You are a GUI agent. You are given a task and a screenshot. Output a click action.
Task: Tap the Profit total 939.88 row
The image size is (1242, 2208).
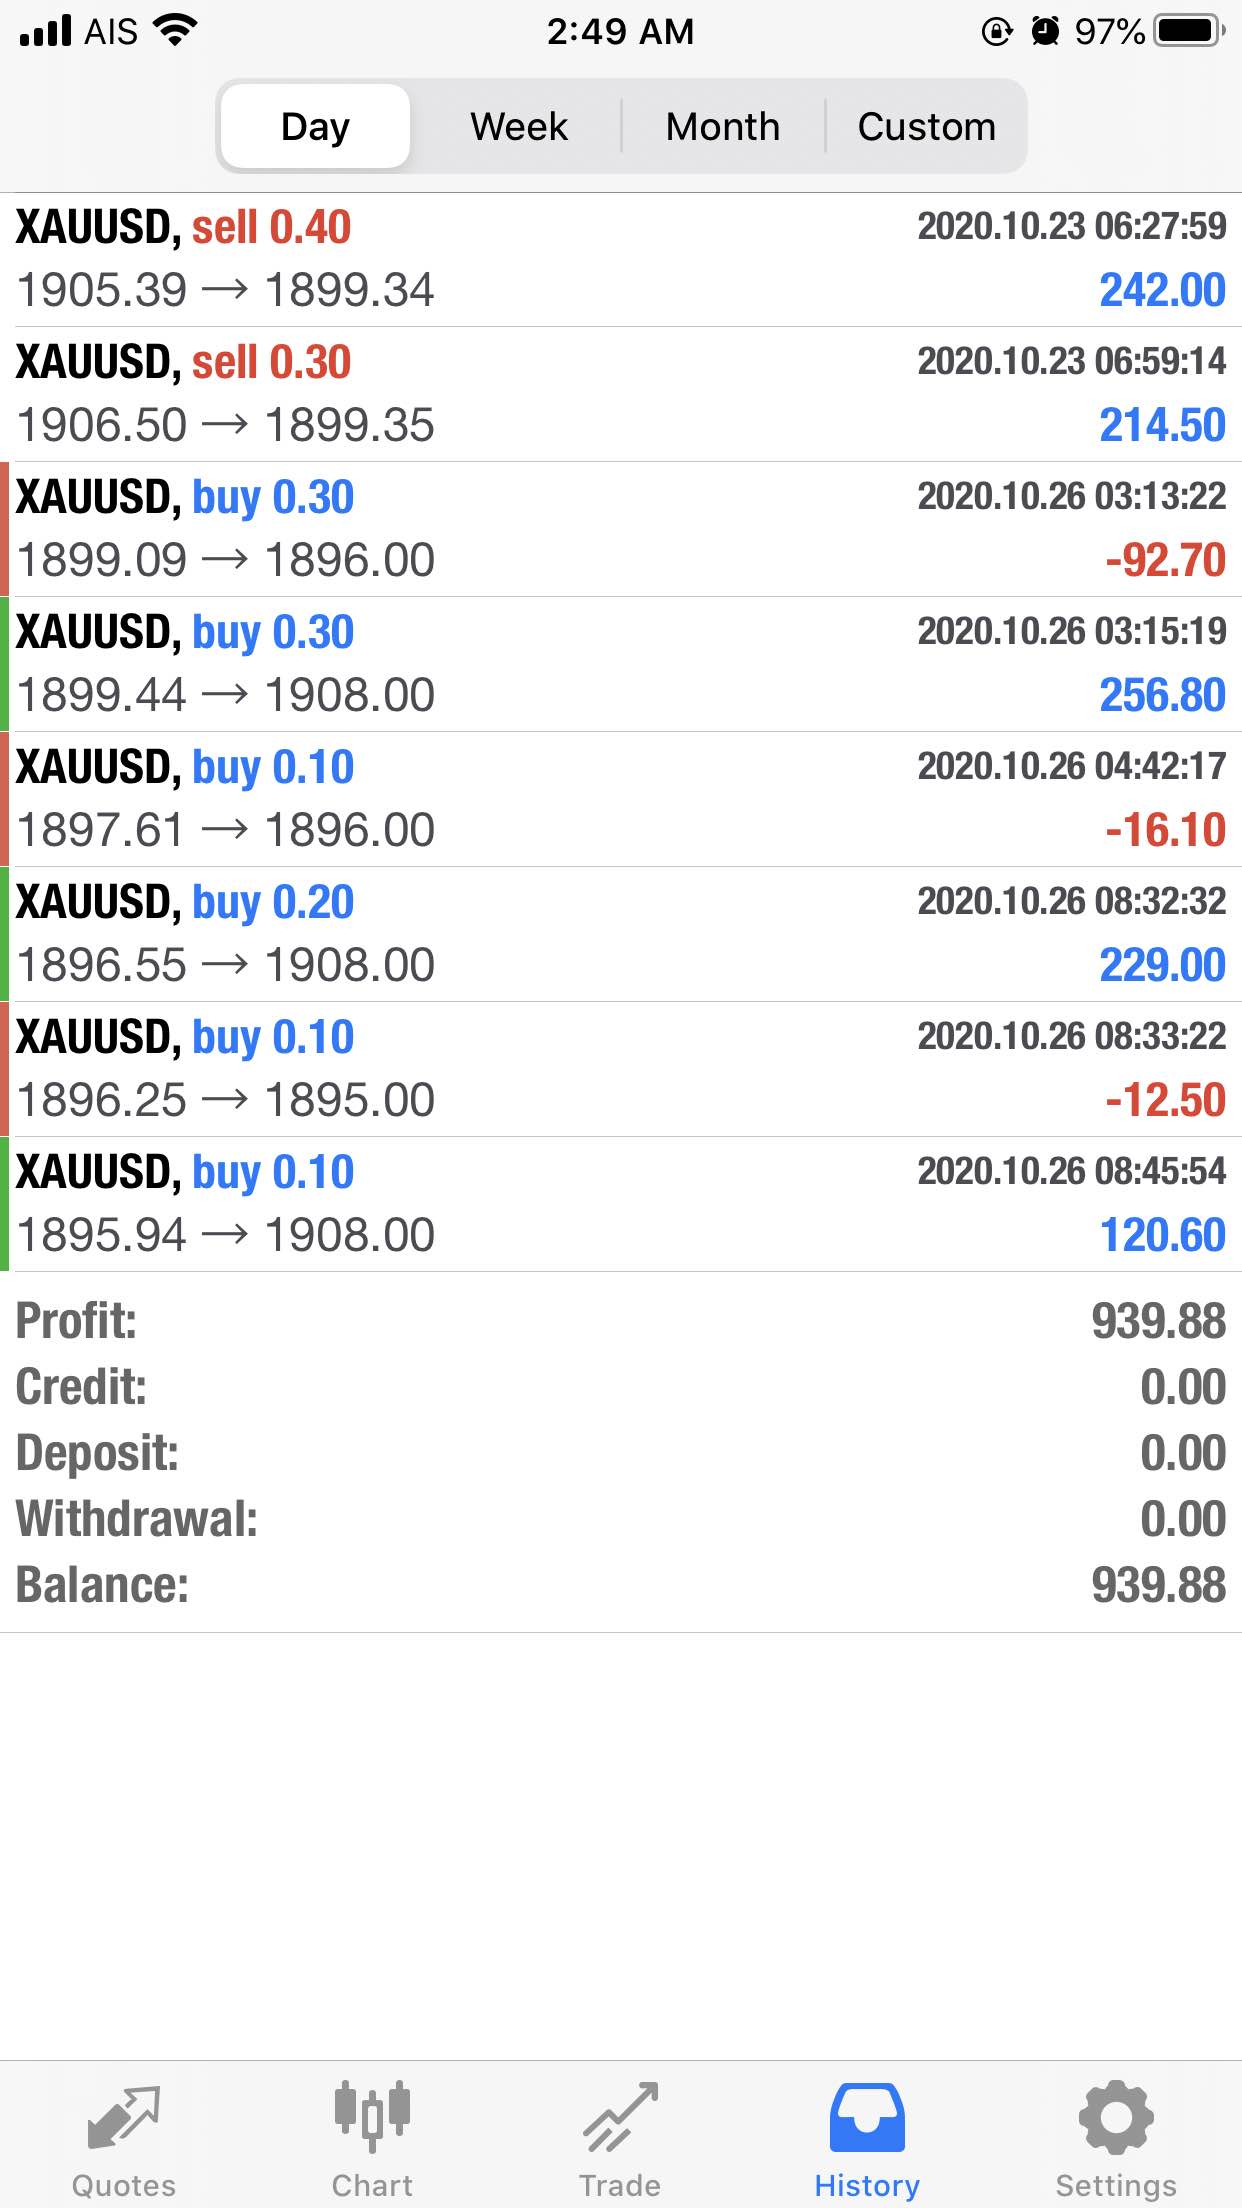click(621, 1320)
